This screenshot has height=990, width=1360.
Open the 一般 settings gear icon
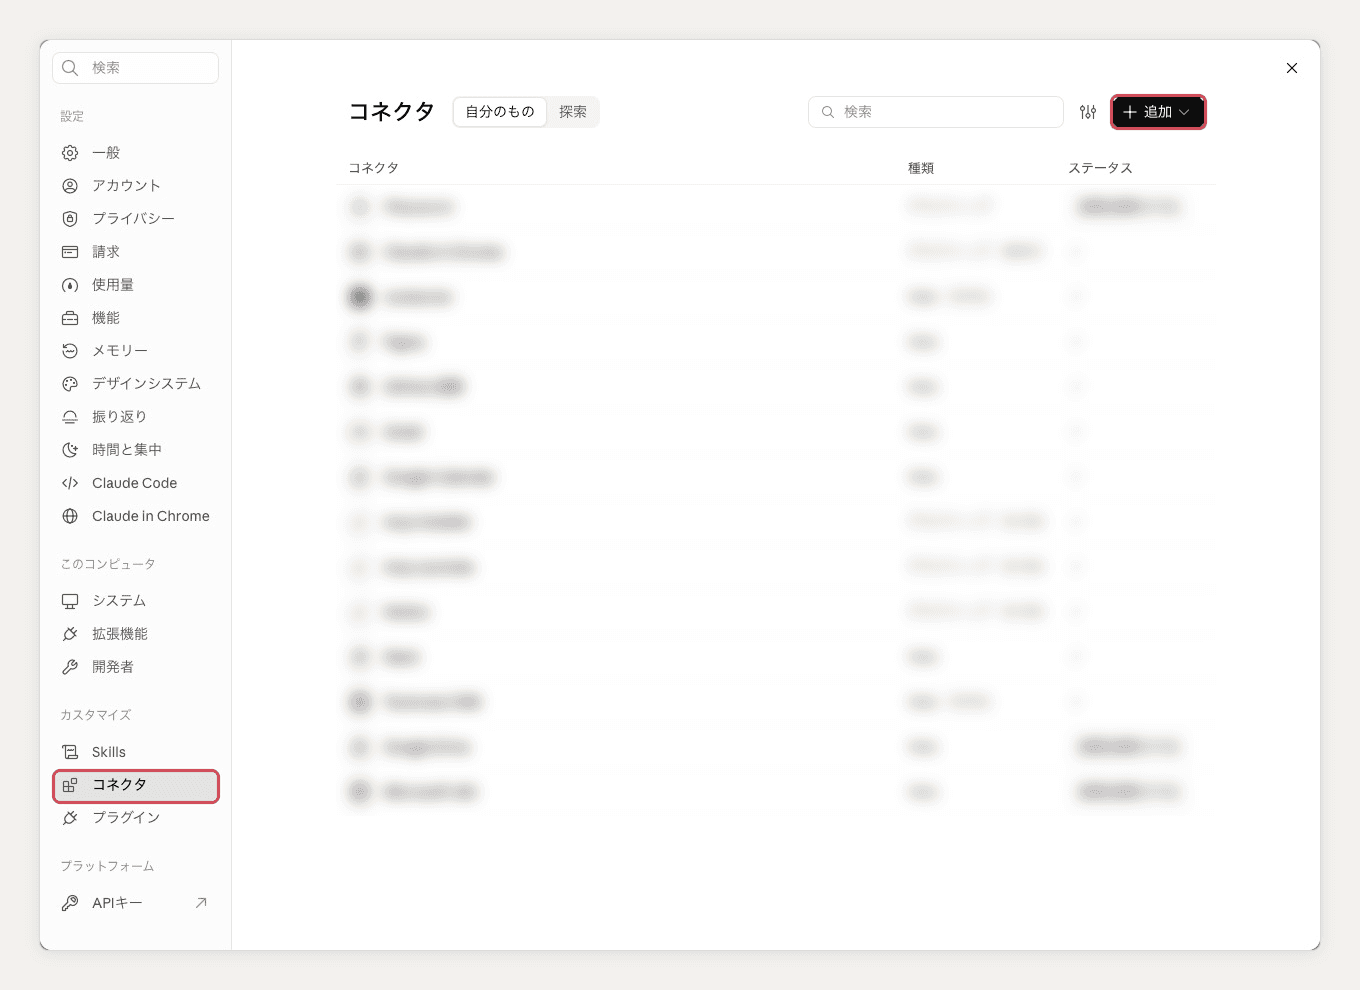tap(70, 153)
